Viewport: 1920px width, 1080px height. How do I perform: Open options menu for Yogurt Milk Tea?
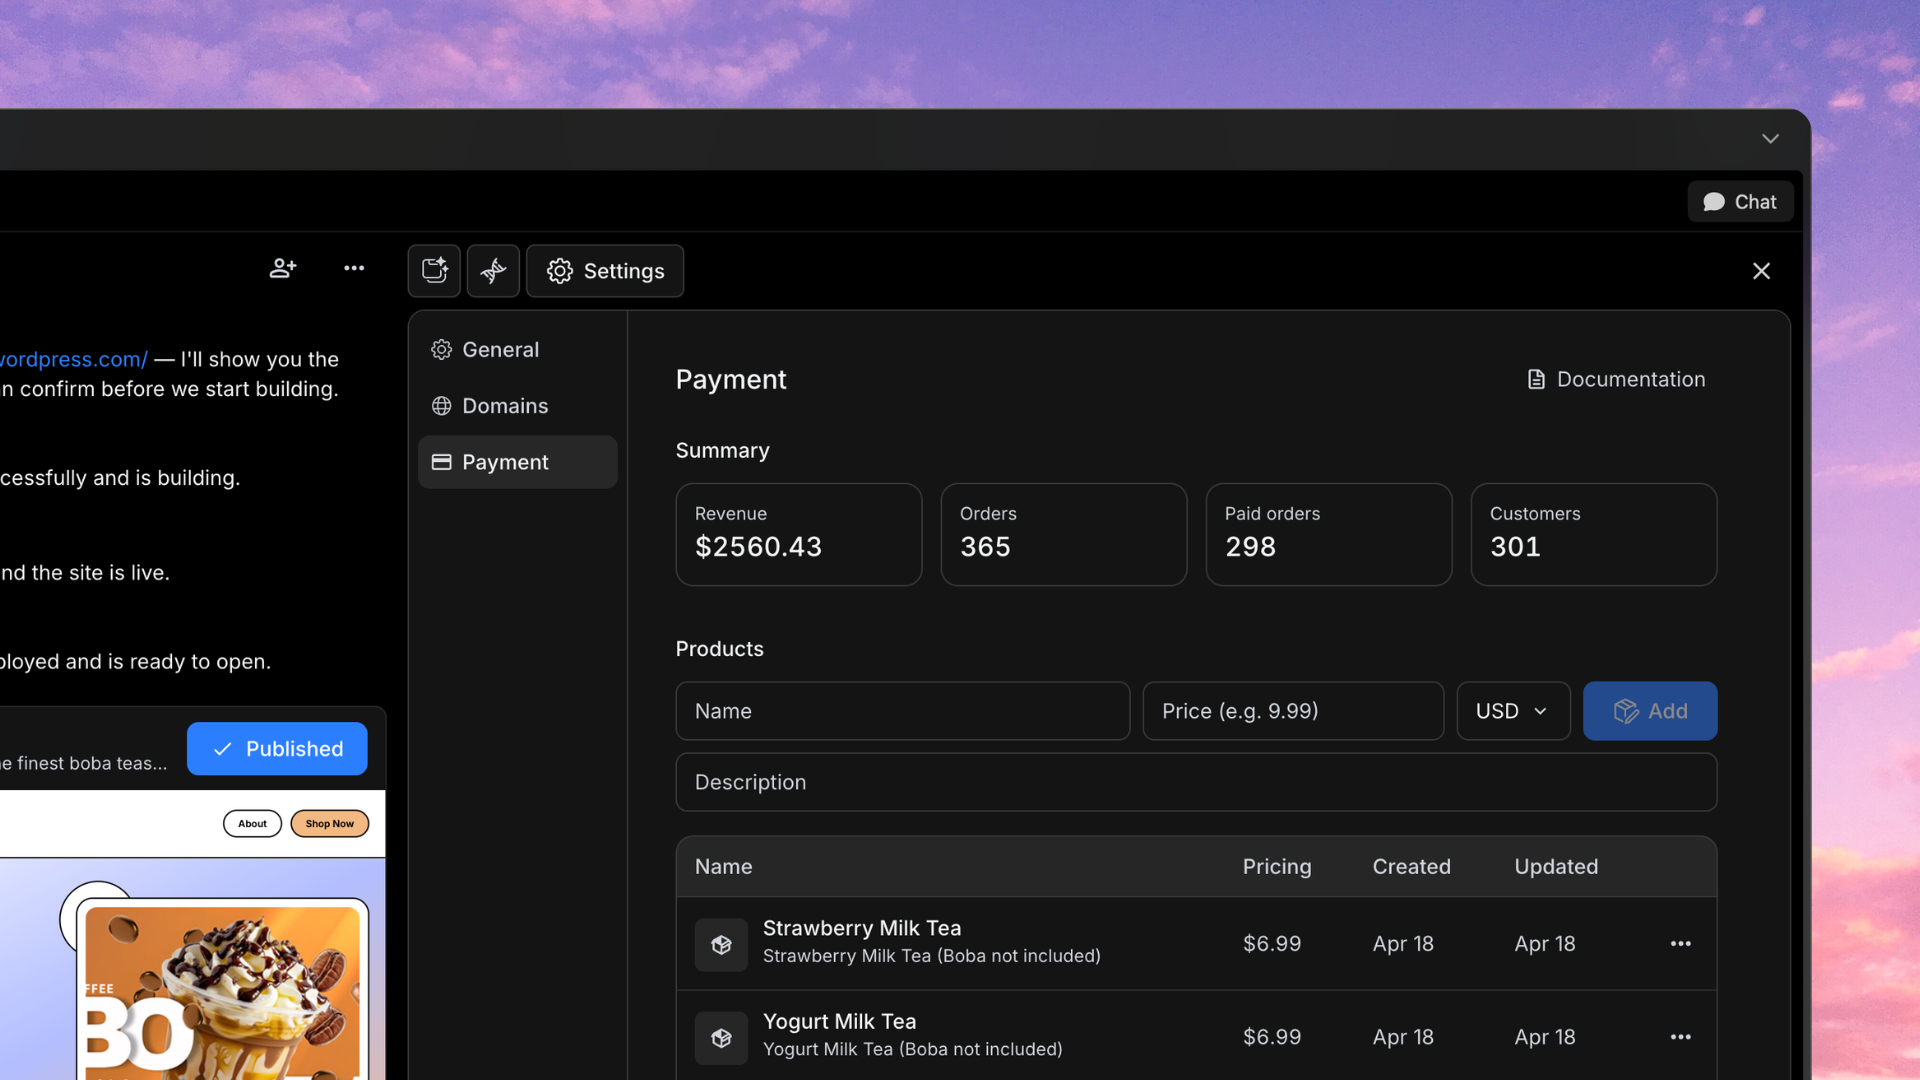coord(1680,1037)
